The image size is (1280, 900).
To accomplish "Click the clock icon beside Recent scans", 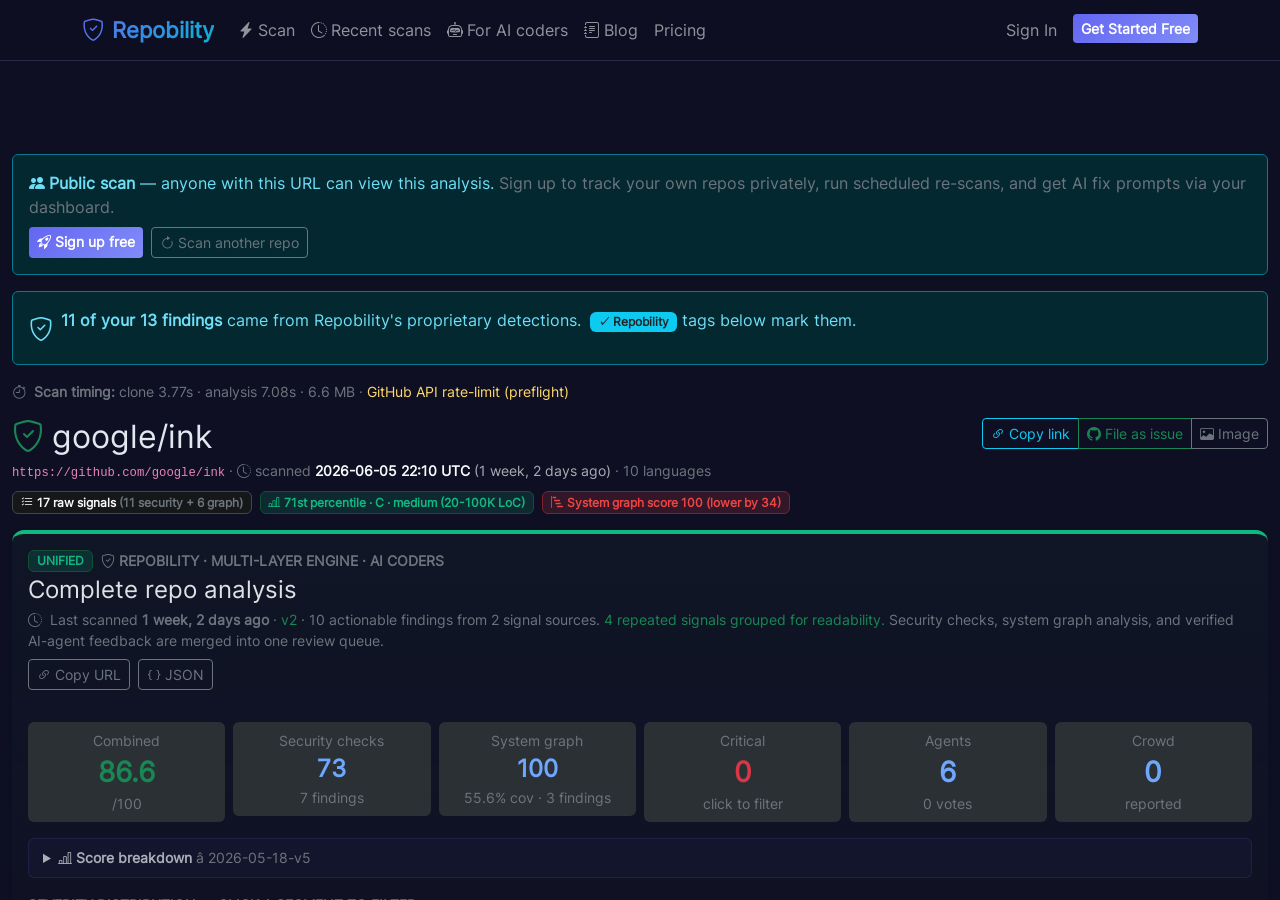I will (319, 30).
